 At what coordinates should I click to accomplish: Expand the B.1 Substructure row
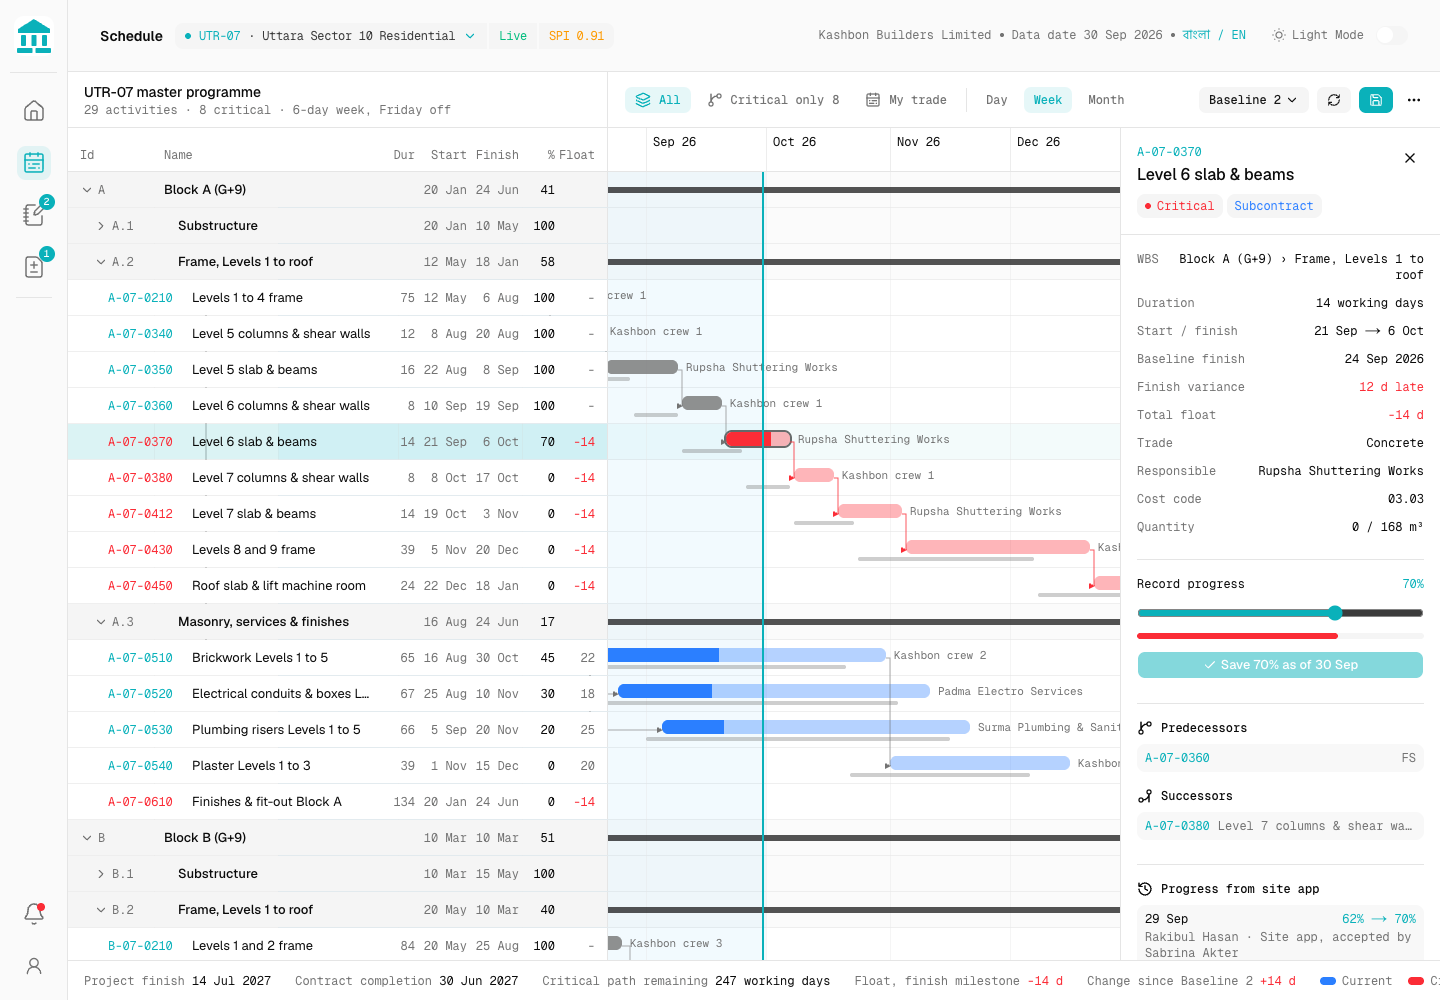[x=101, y=874]
